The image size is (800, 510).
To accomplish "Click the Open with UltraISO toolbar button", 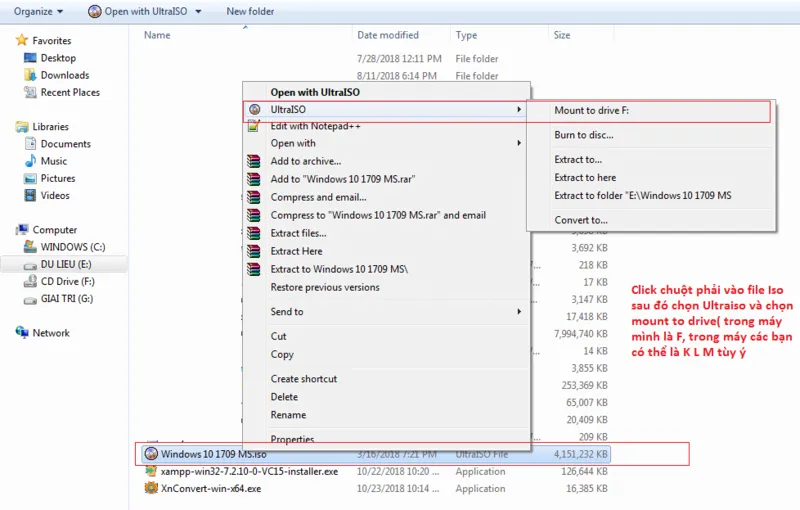I will coord(138,11).
